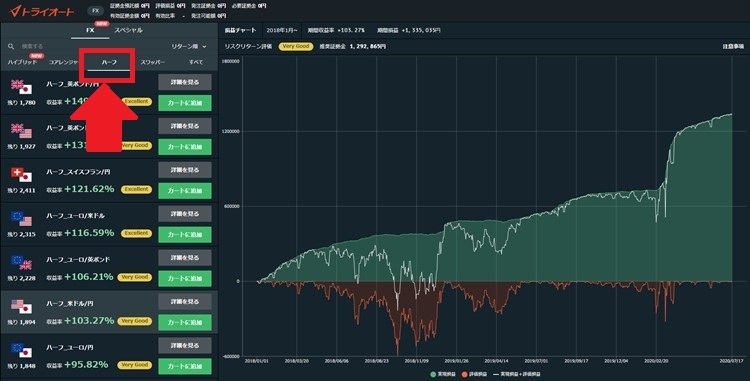Click the Very Good badge on ハーフ_米ドル/円
750x381 pixels.
(134, 321)
